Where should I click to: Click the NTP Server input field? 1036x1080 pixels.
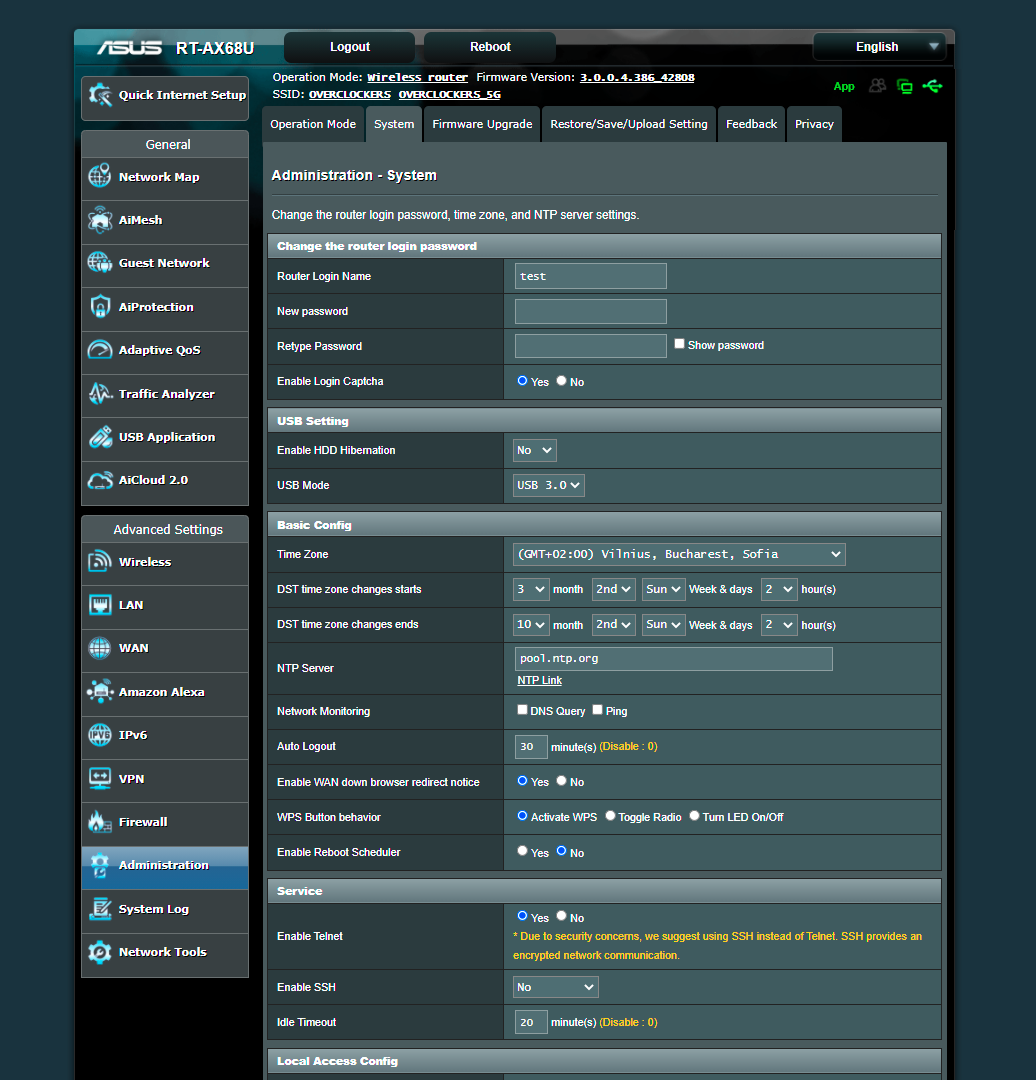tap(673, 659)
